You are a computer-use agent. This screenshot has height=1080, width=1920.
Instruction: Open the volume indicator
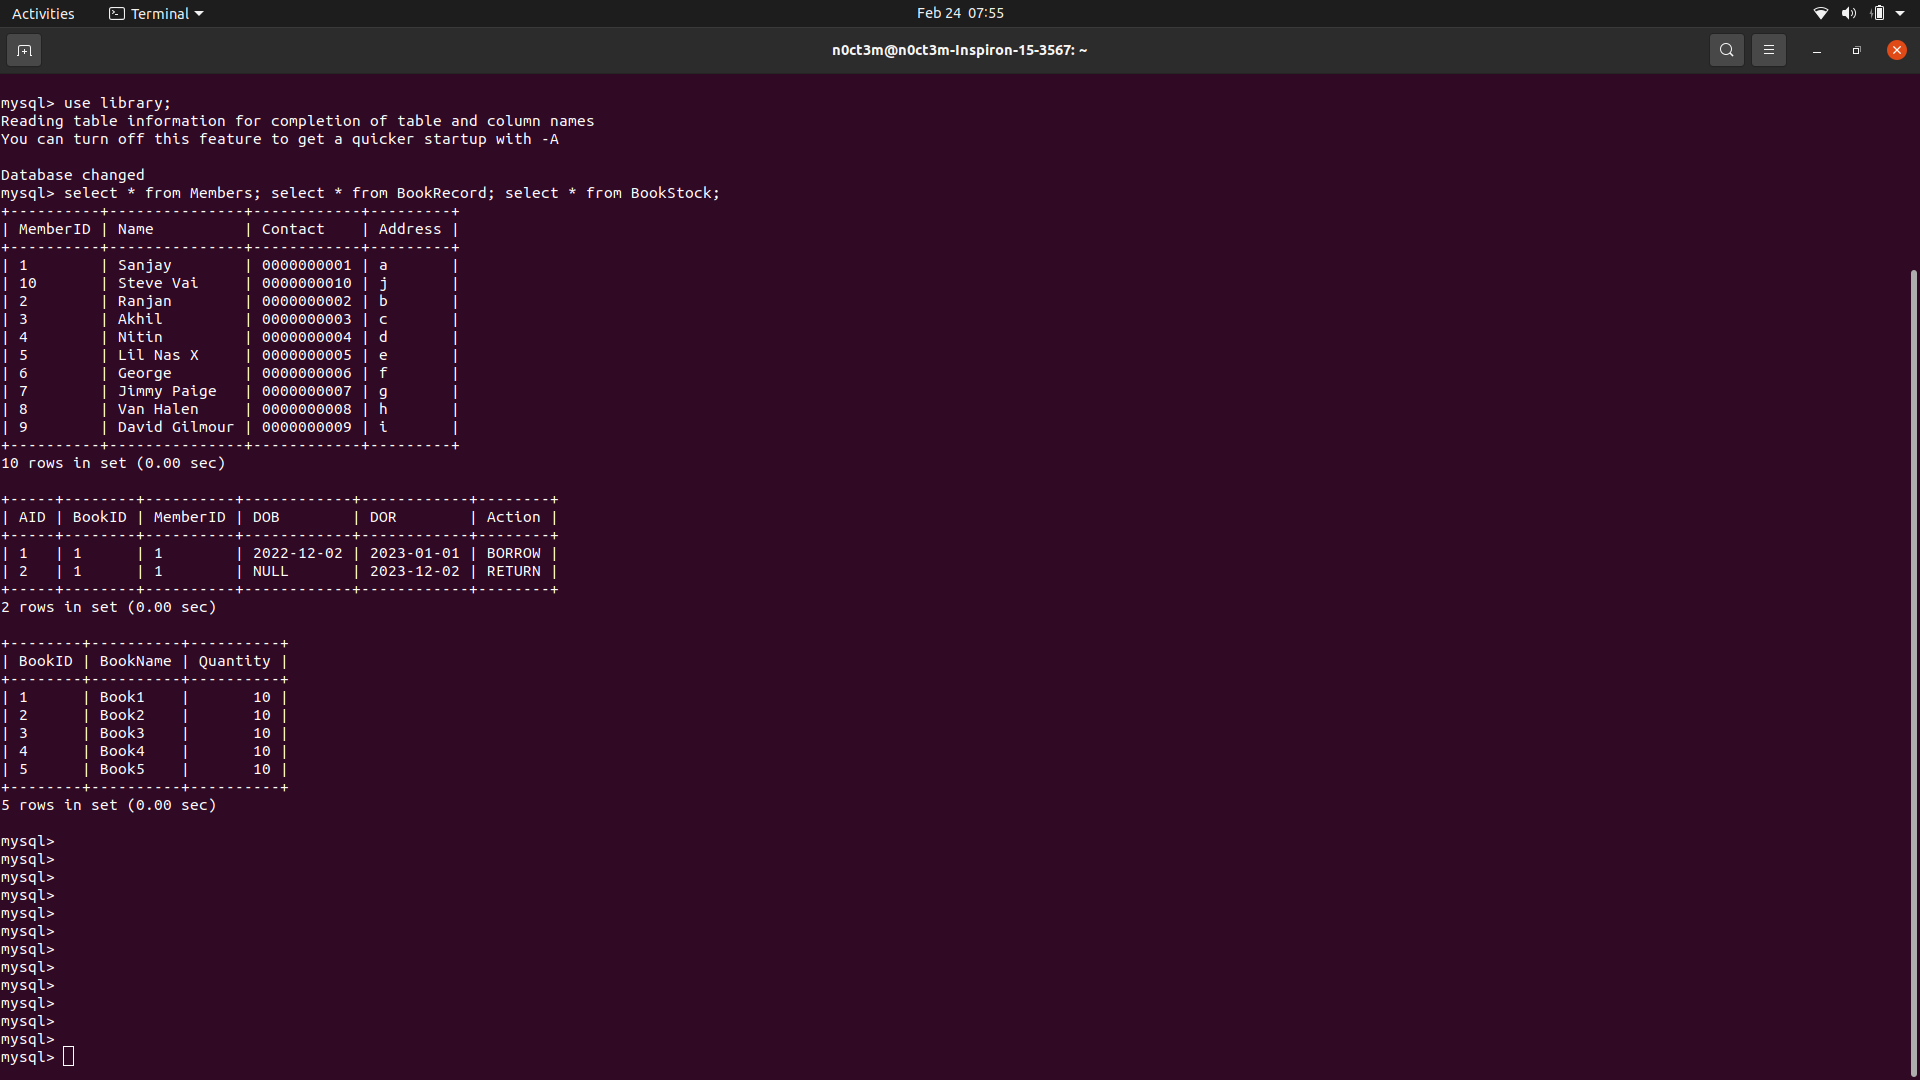tap(1849, 13)
